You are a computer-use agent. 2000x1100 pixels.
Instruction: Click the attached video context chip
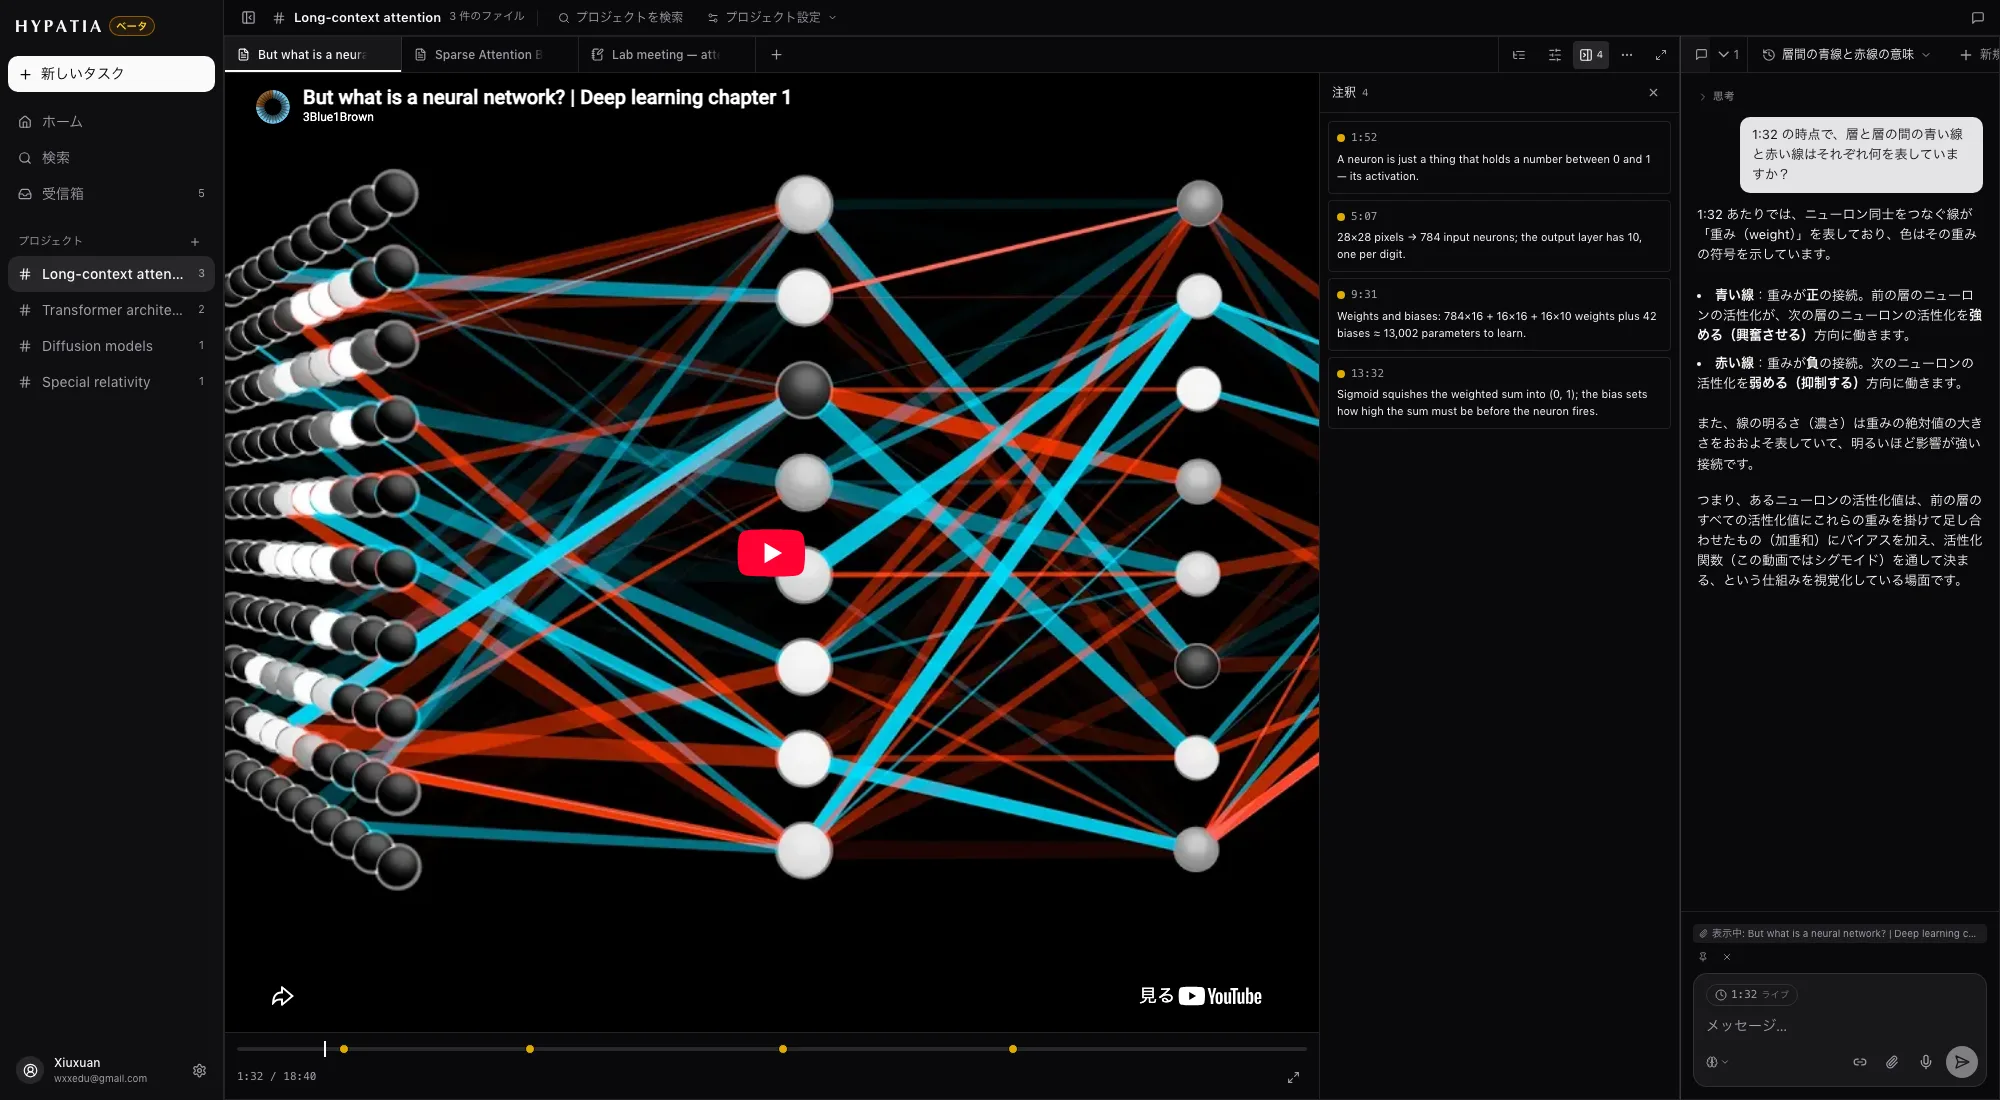coord(1838,933)
